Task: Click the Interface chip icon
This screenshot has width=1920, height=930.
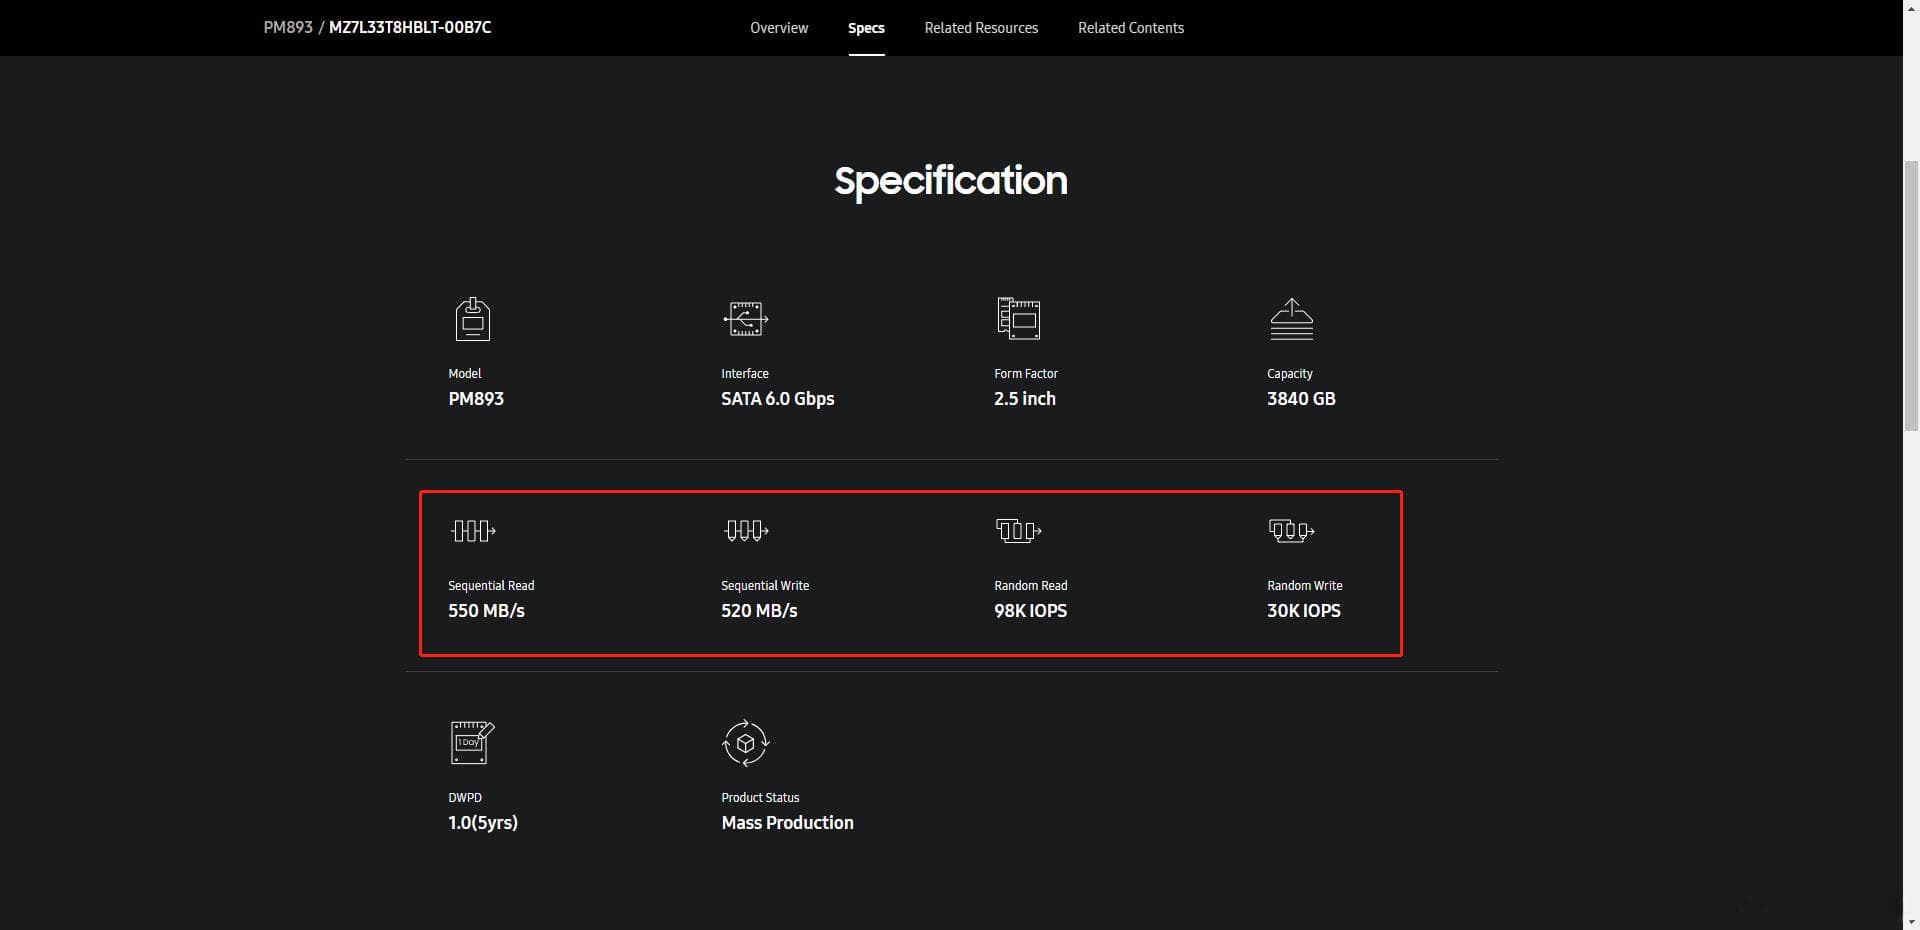Action: [746, 319]
